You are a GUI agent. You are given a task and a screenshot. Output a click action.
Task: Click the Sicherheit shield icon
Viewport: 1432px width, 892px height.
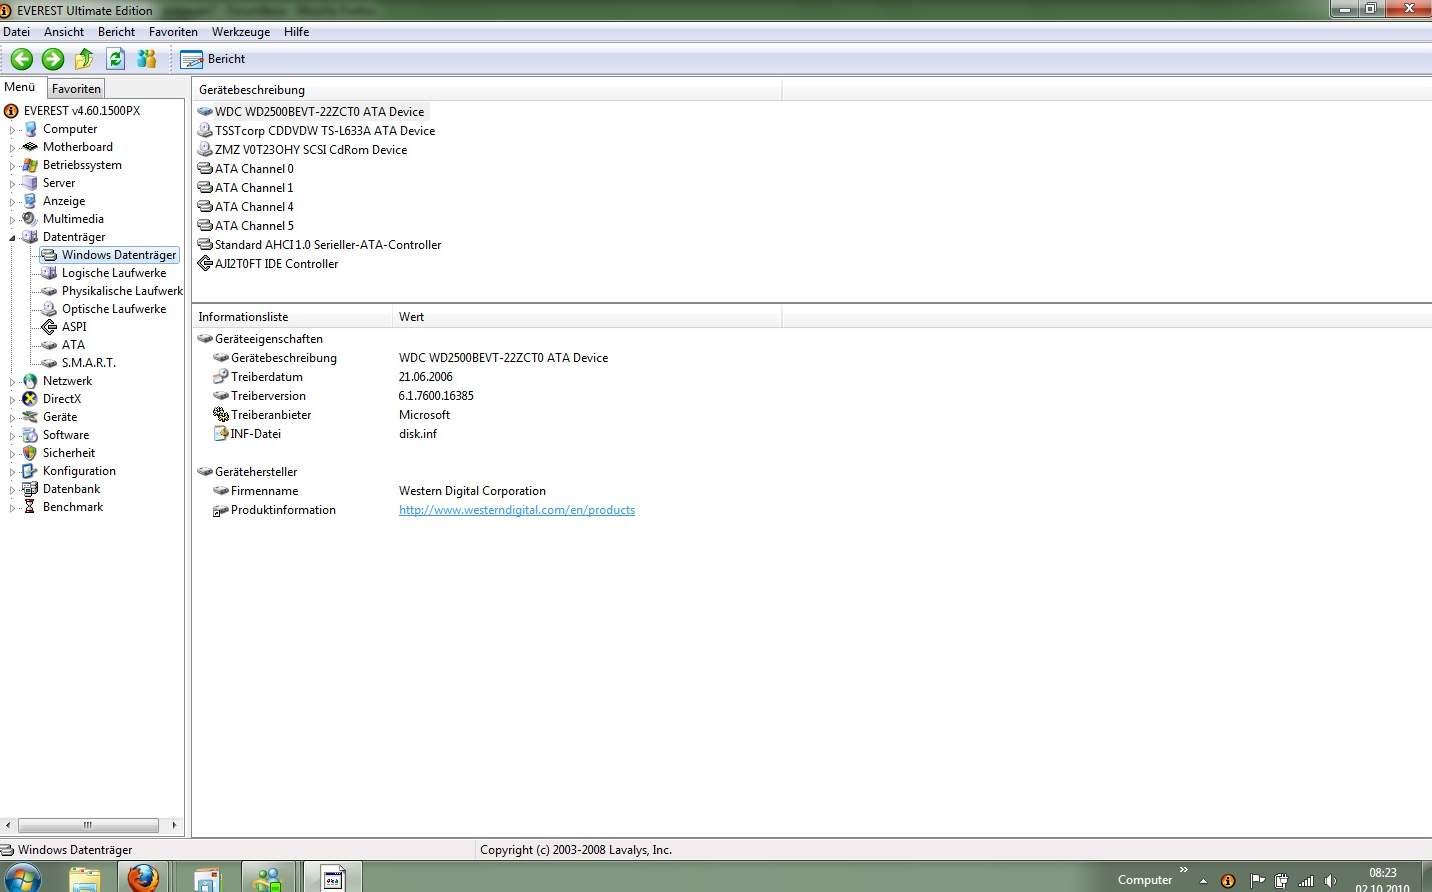point(30,453)
